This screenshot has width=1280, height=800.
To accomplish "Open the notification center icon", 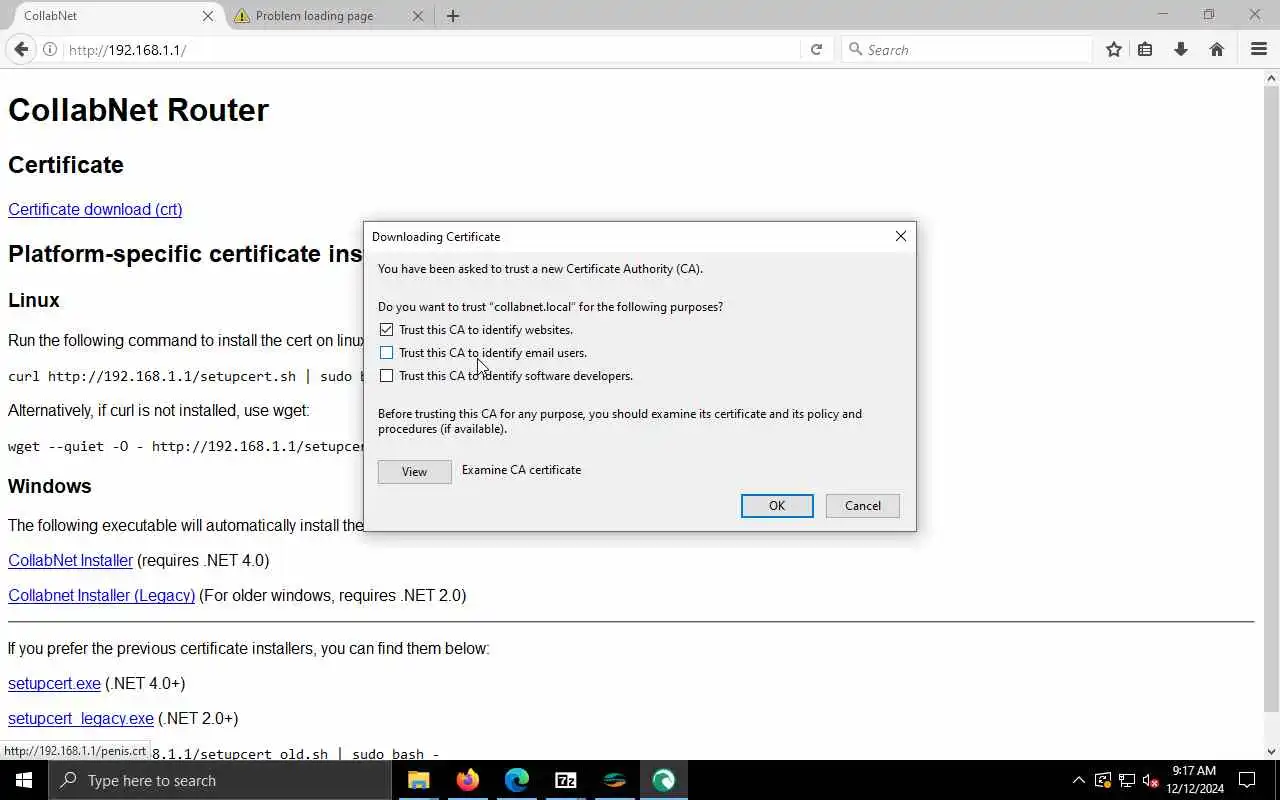I will [x=1247, y=780].
